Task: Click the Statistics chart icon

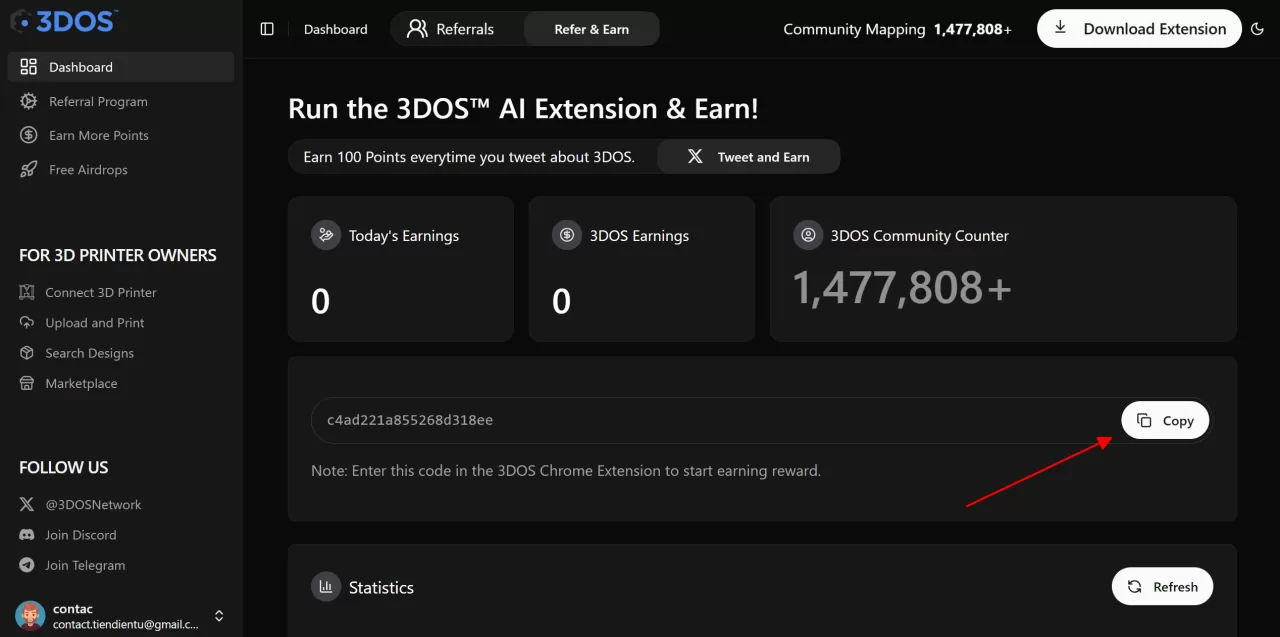Action: (x=326, y=587)
